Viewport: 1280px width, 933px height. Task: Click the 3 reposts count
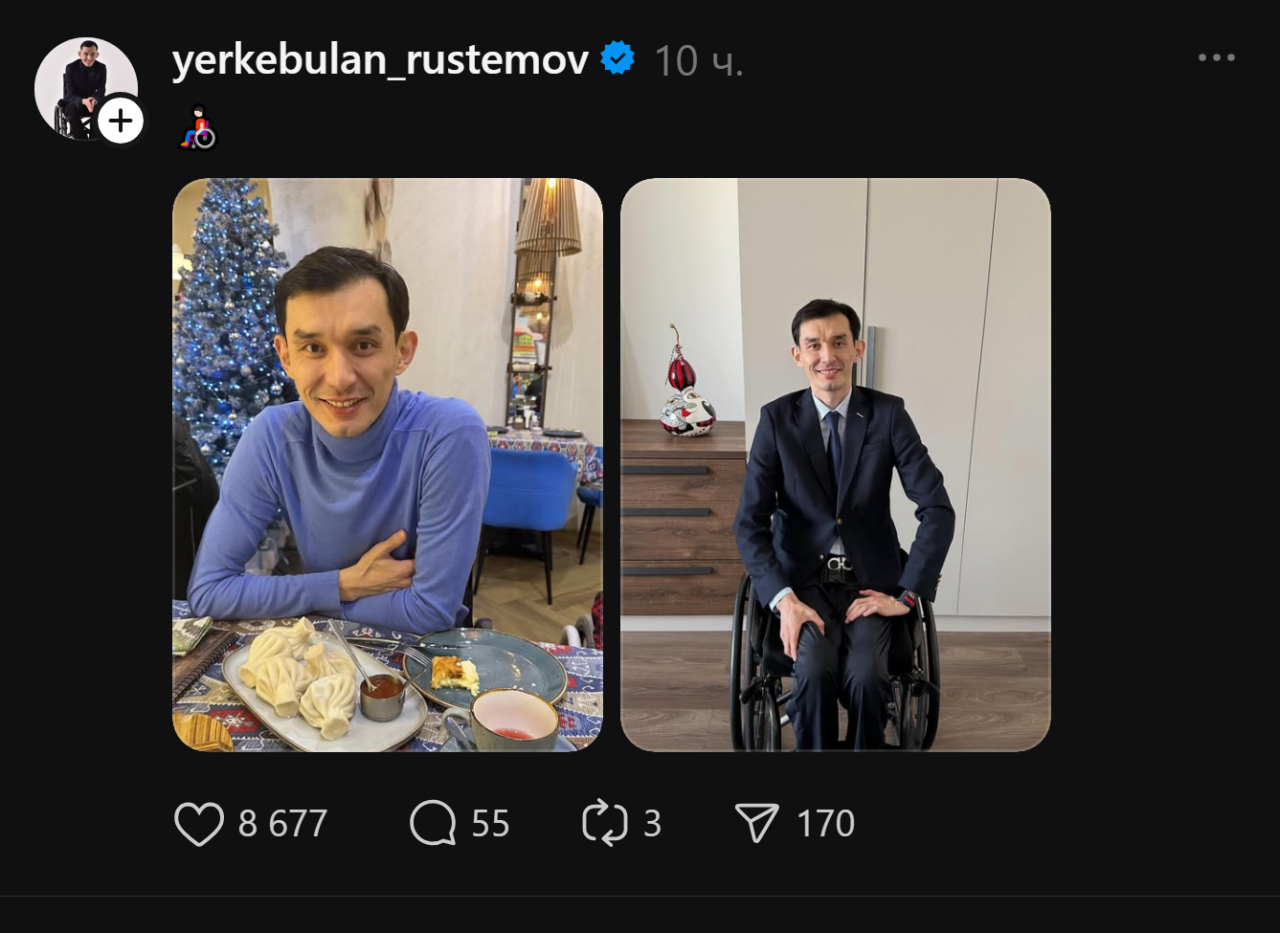tap(655, 822)
